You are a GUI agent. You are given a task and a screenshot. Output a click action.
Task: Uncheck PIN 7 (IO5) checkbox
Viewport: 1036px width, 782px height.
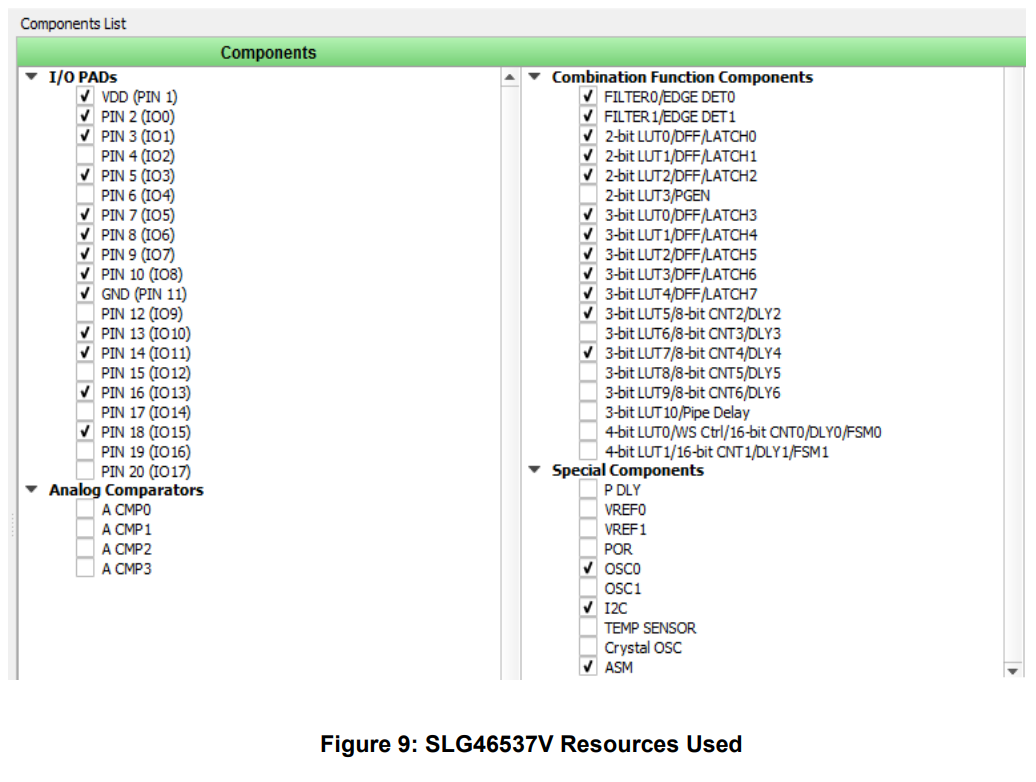click(85, 215)
